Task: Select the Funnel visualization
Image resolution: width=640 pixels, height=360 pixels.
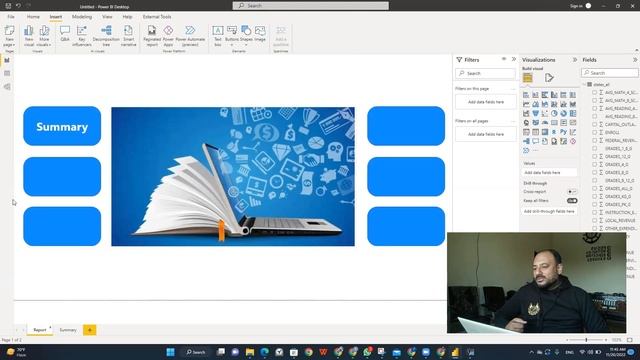Action: pos(535,113)
